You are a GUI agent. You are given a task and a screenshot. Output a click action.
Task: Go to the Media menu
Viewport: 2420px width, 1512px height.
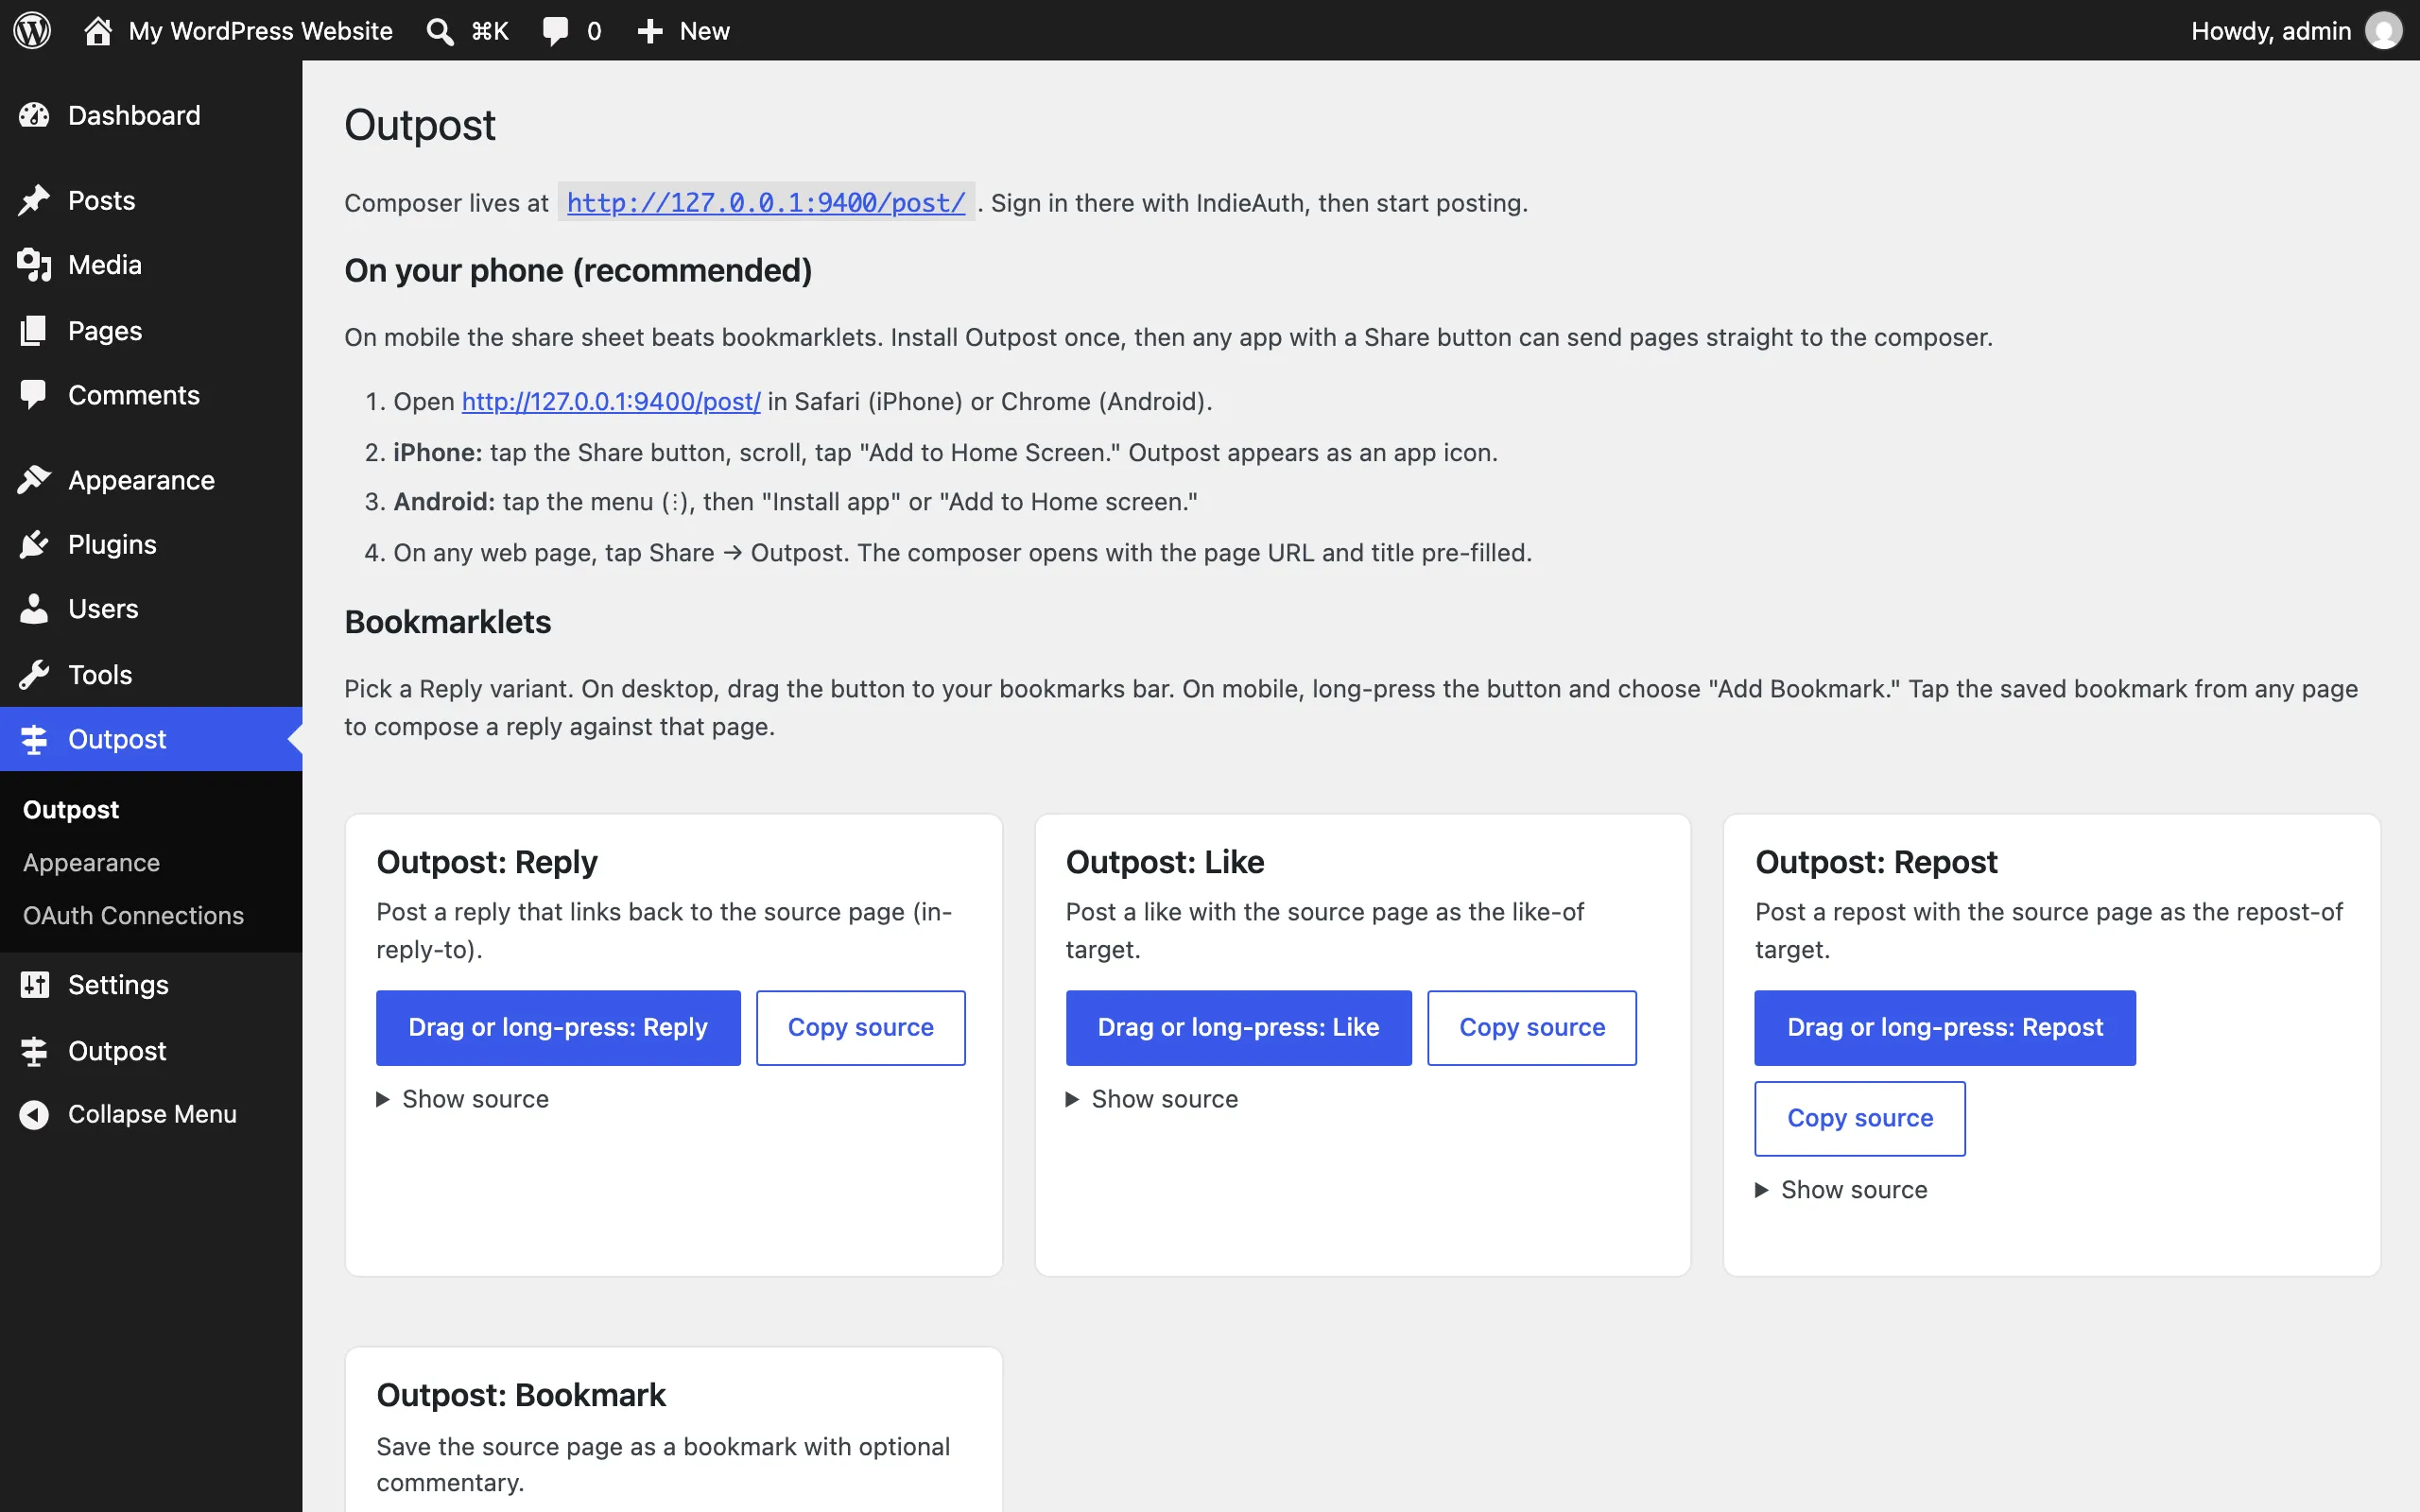[105, 265]
